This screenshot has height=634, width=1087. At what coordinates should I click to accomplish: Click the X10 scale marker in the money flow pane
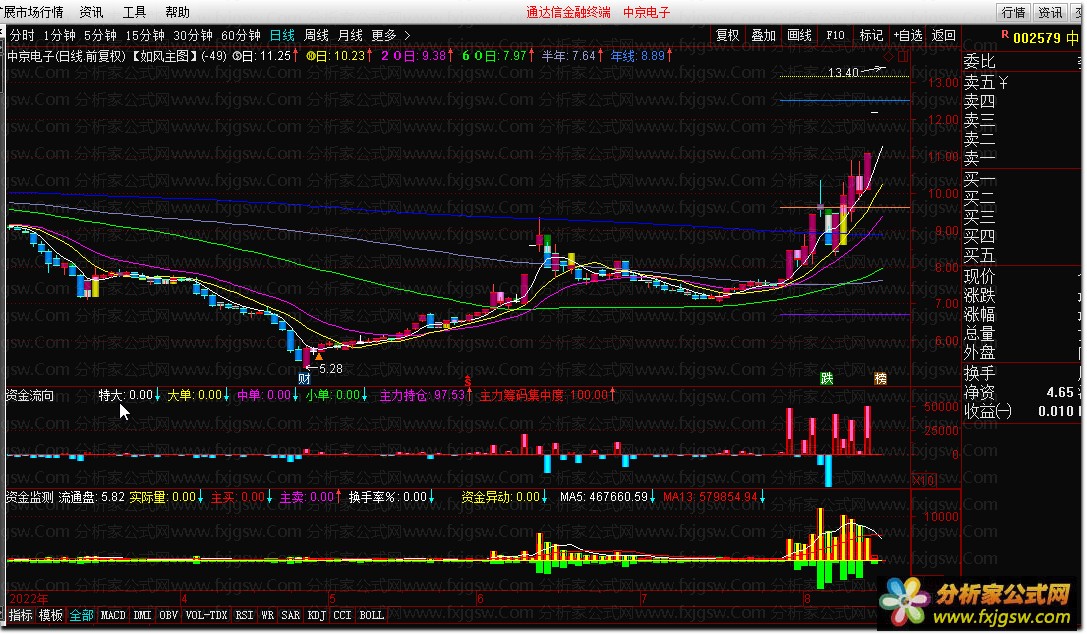click(923, 480)
